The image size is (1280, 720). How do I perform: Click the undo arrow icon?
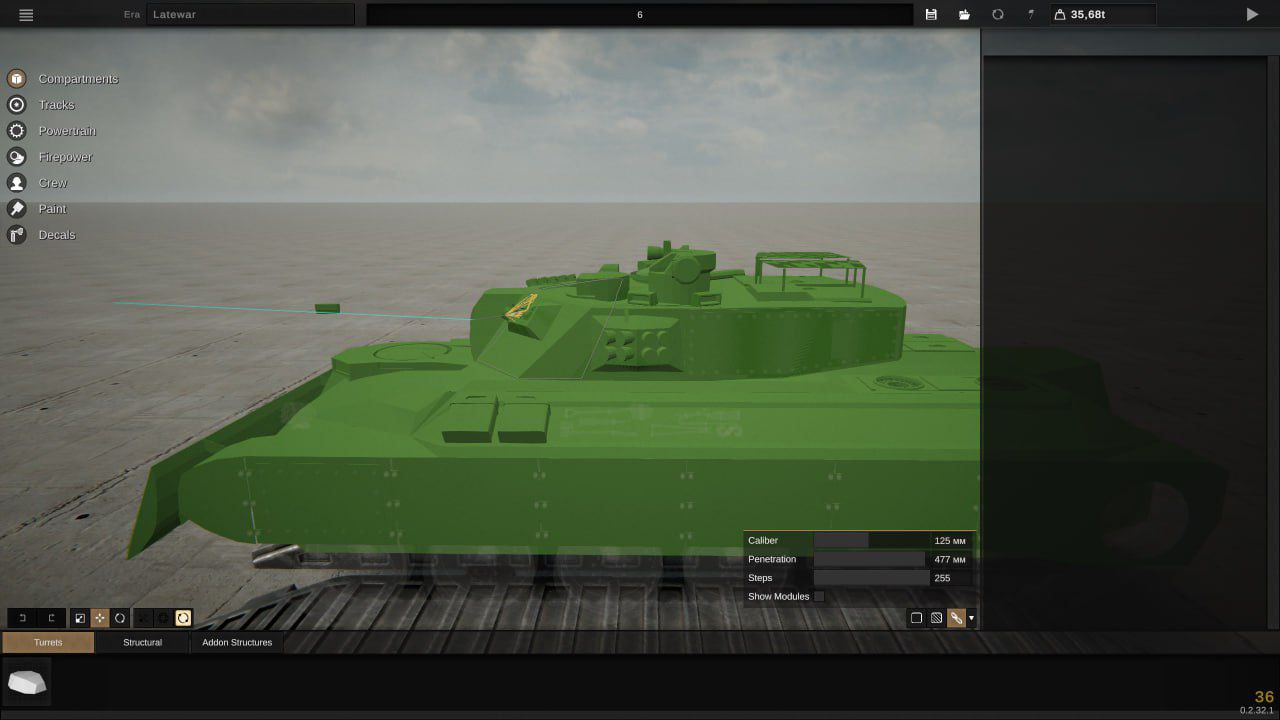(x=22, y=618)
